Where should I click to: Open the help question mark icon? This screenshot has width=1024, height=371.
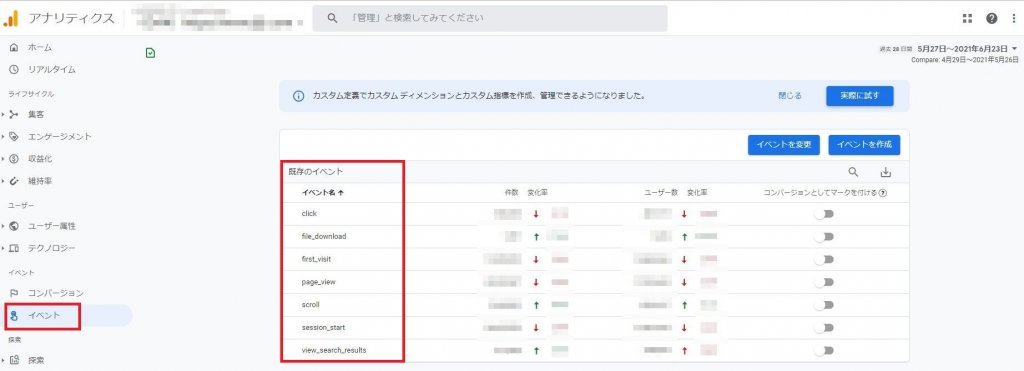tap(991, 18)
